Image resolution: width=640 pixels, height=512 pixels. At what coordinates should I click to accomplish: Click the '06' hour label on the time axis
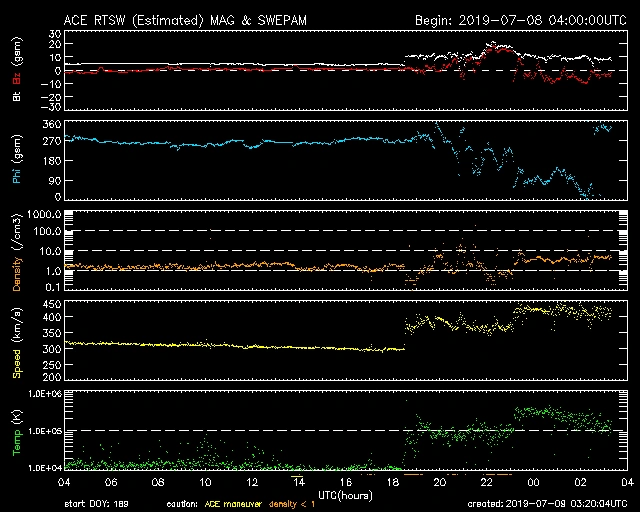[x=111, y=482]
